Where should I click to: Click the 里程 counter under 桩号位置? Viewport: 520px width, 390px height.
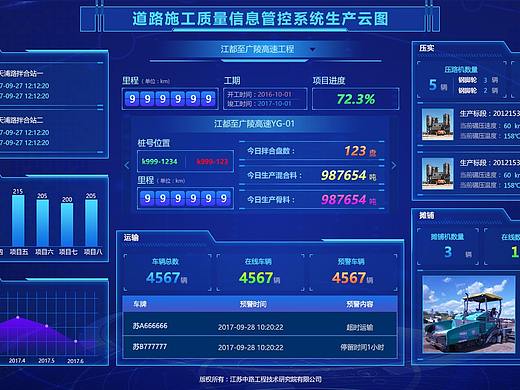(185, 199)
